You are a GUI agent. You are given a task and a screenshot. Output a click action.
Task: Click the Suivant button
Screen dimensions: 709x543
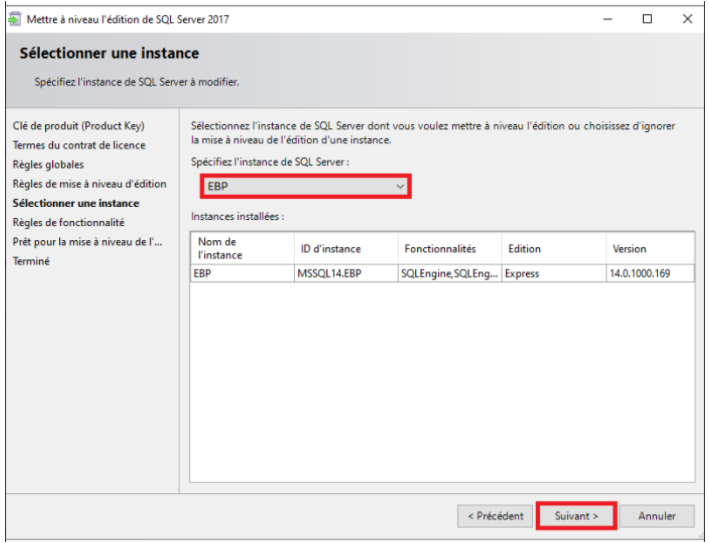coord(576,516)
